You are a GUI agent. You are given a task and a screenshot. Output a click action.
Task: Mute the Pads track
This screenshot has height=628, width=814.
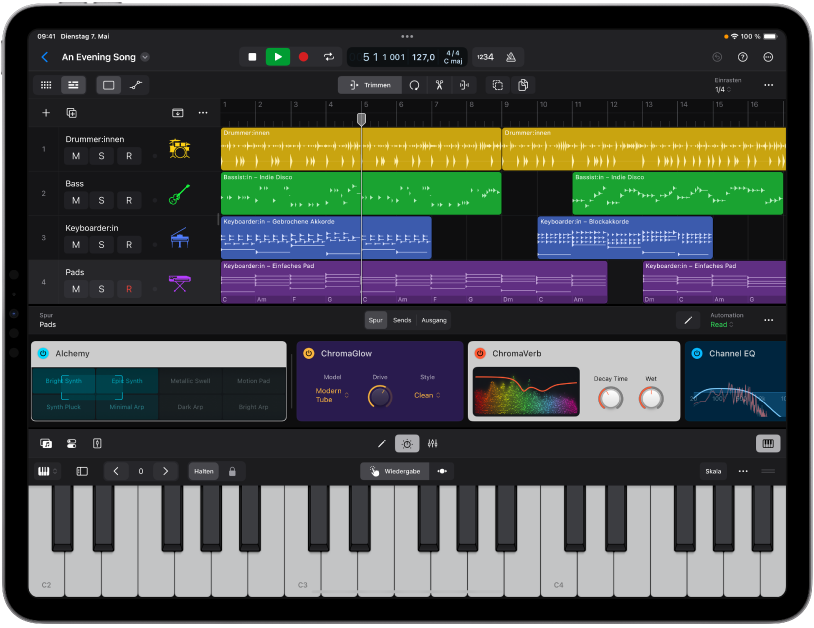[x=76, y=289]
